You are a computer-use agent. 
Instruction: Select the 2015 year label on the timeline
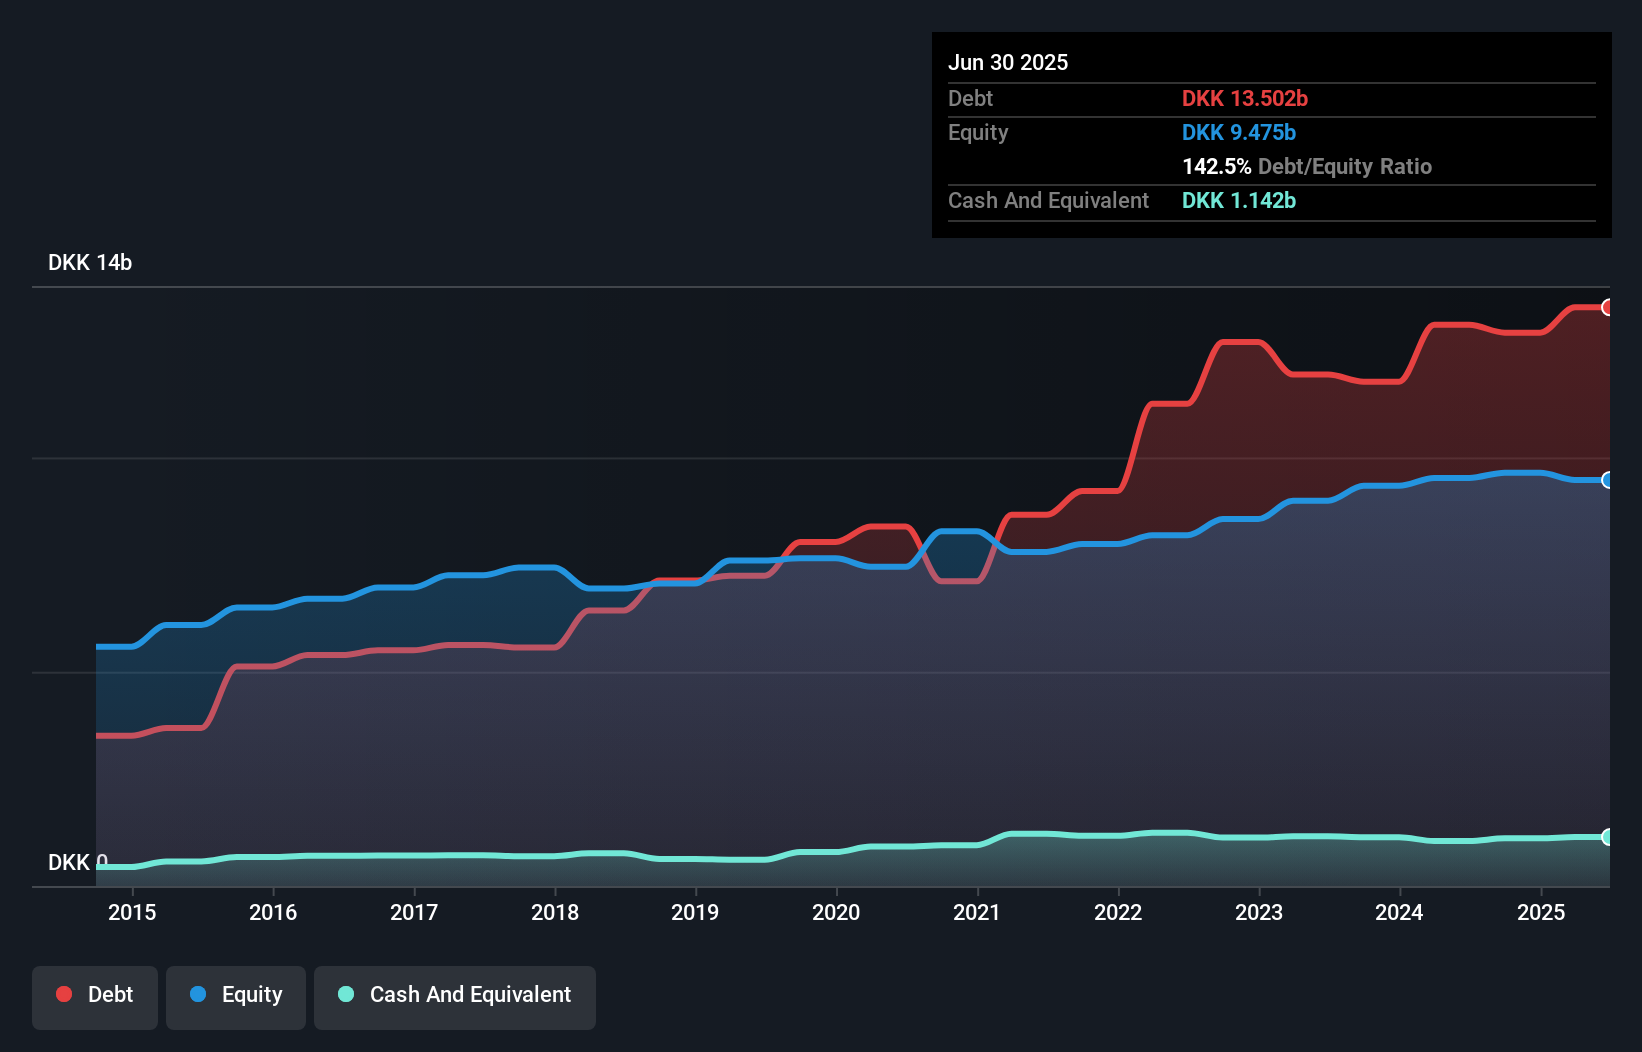point(132,912)
